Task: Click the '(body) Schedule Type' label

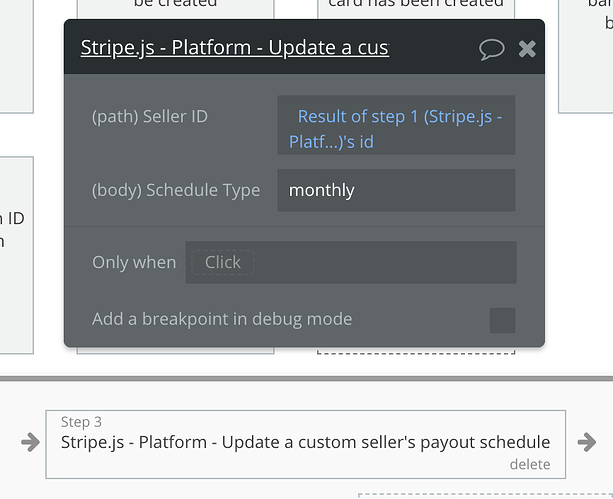Action: coord(176,190)
